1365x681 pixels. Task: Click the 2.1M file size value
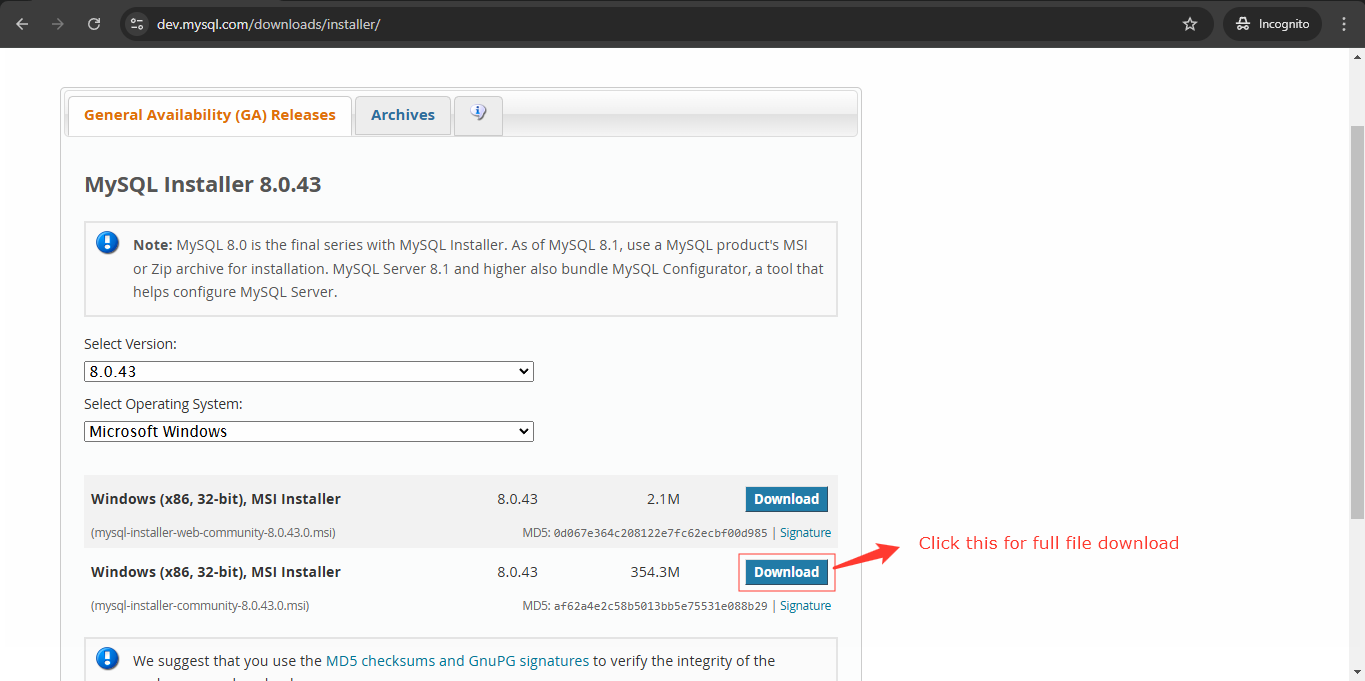[x=663, y=499]
